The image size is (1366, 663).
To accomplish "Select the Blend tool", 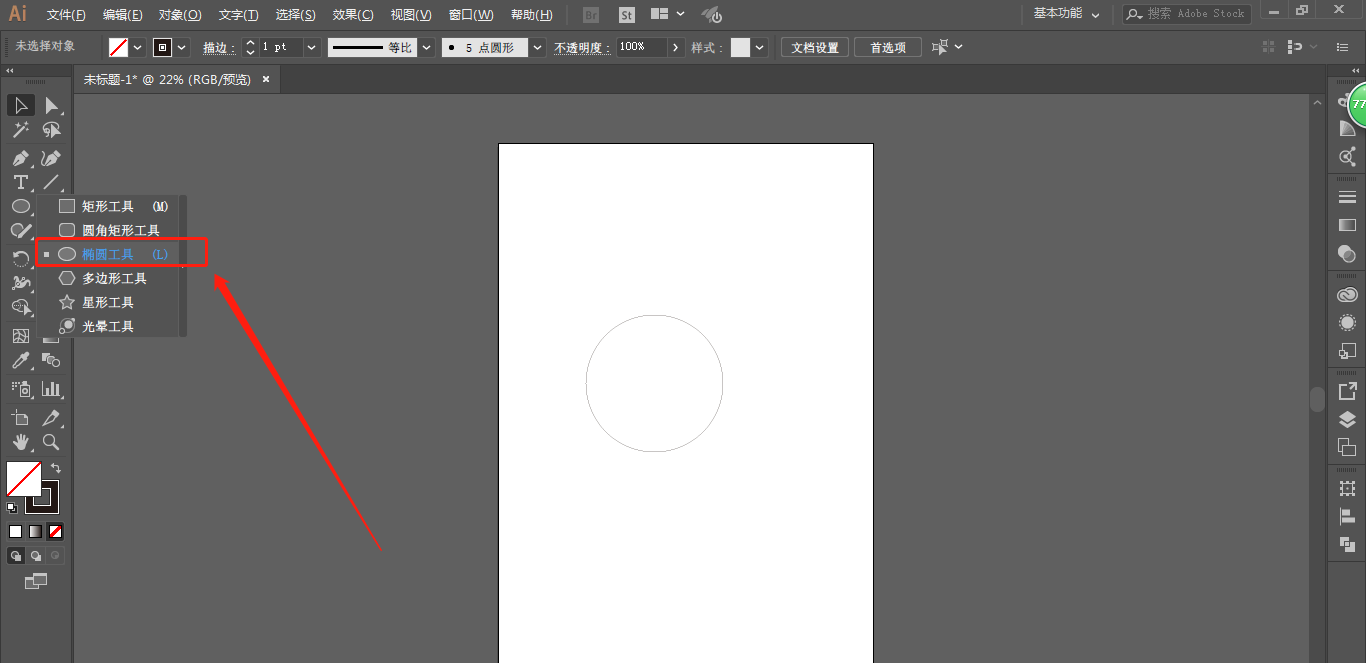I will 52,361.
